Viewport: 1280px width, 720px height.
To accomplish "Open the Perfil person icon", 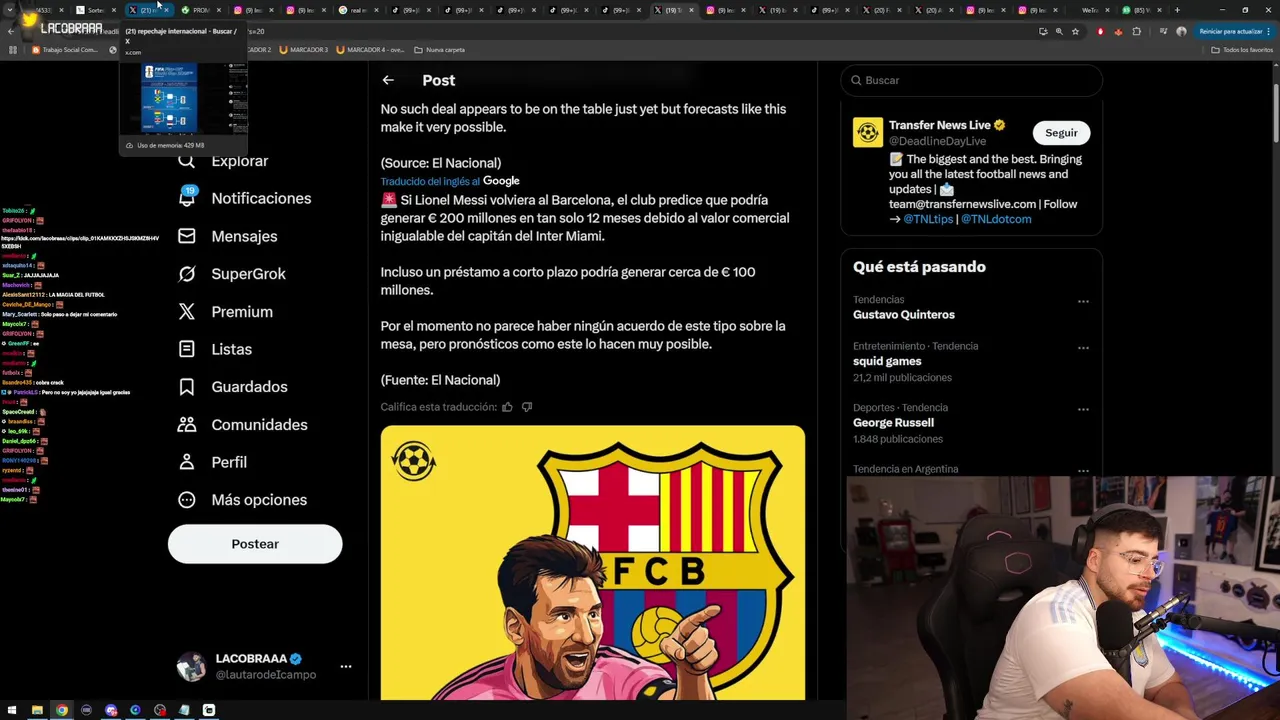I will point(187,462).
